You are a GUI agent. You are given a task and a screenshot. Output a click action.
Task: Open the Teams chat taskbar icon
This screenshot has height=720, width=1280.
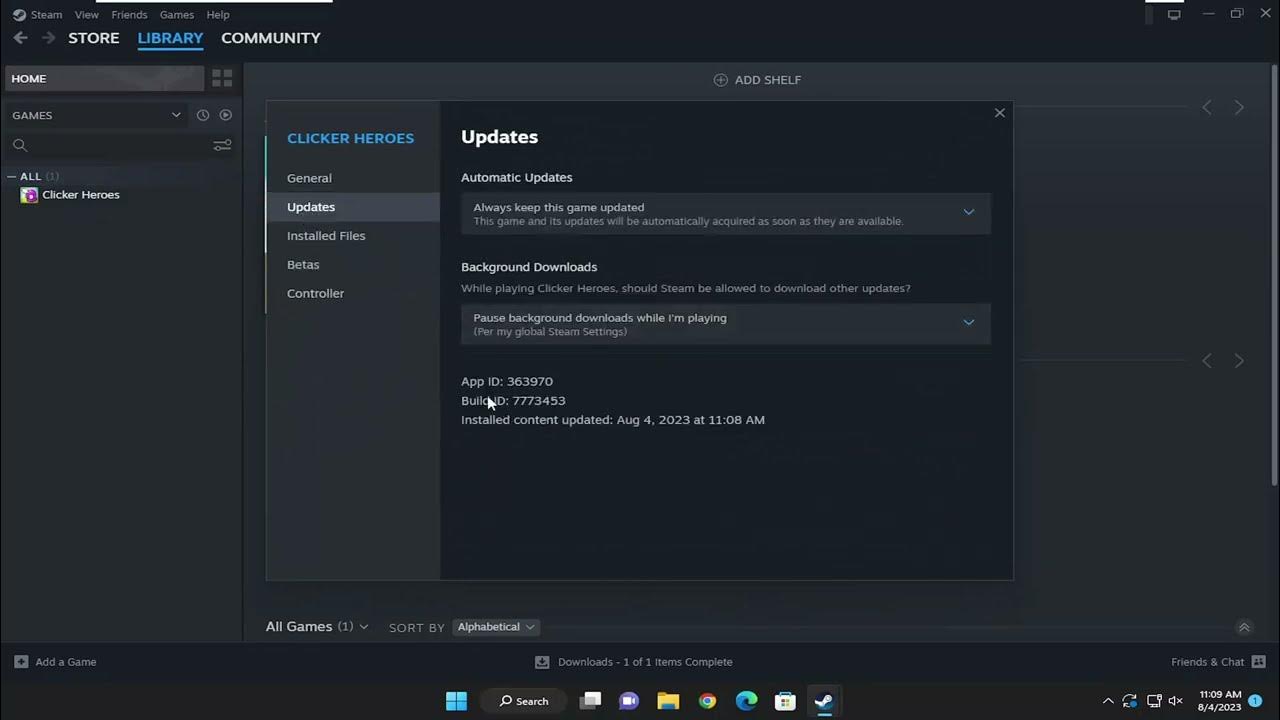click(629, 701)
